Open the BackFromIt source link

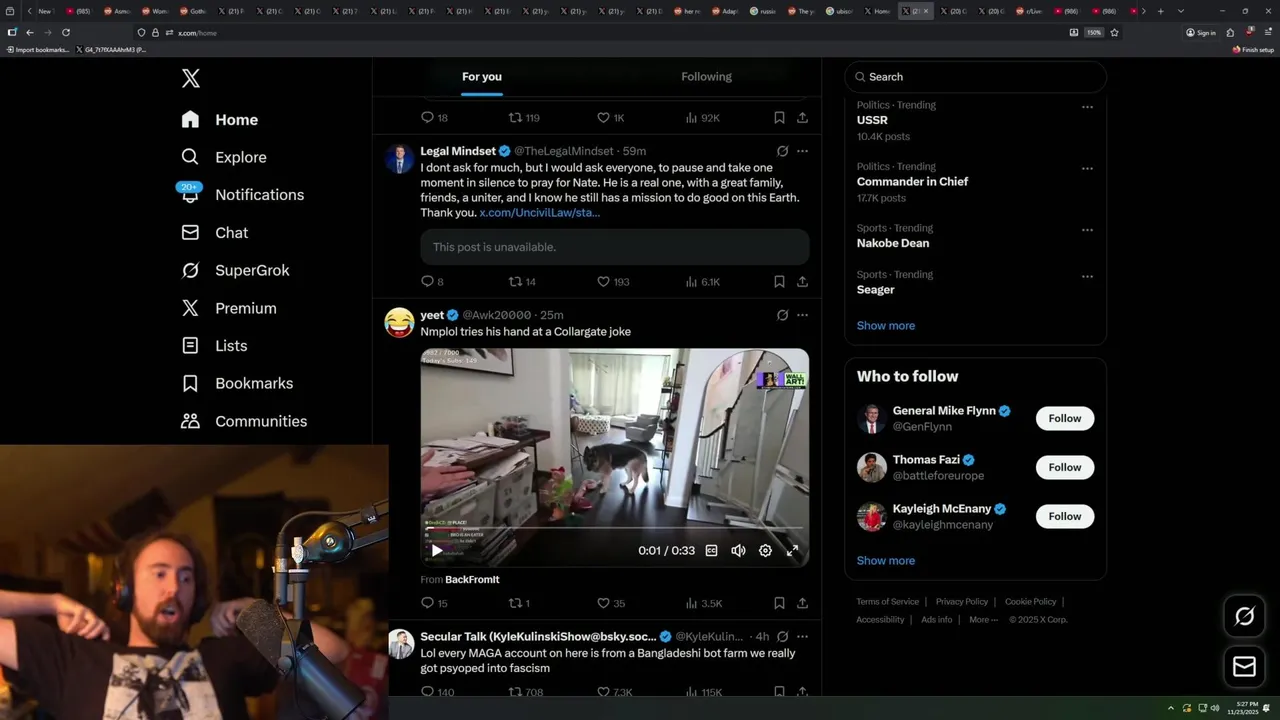coord(472,579)
